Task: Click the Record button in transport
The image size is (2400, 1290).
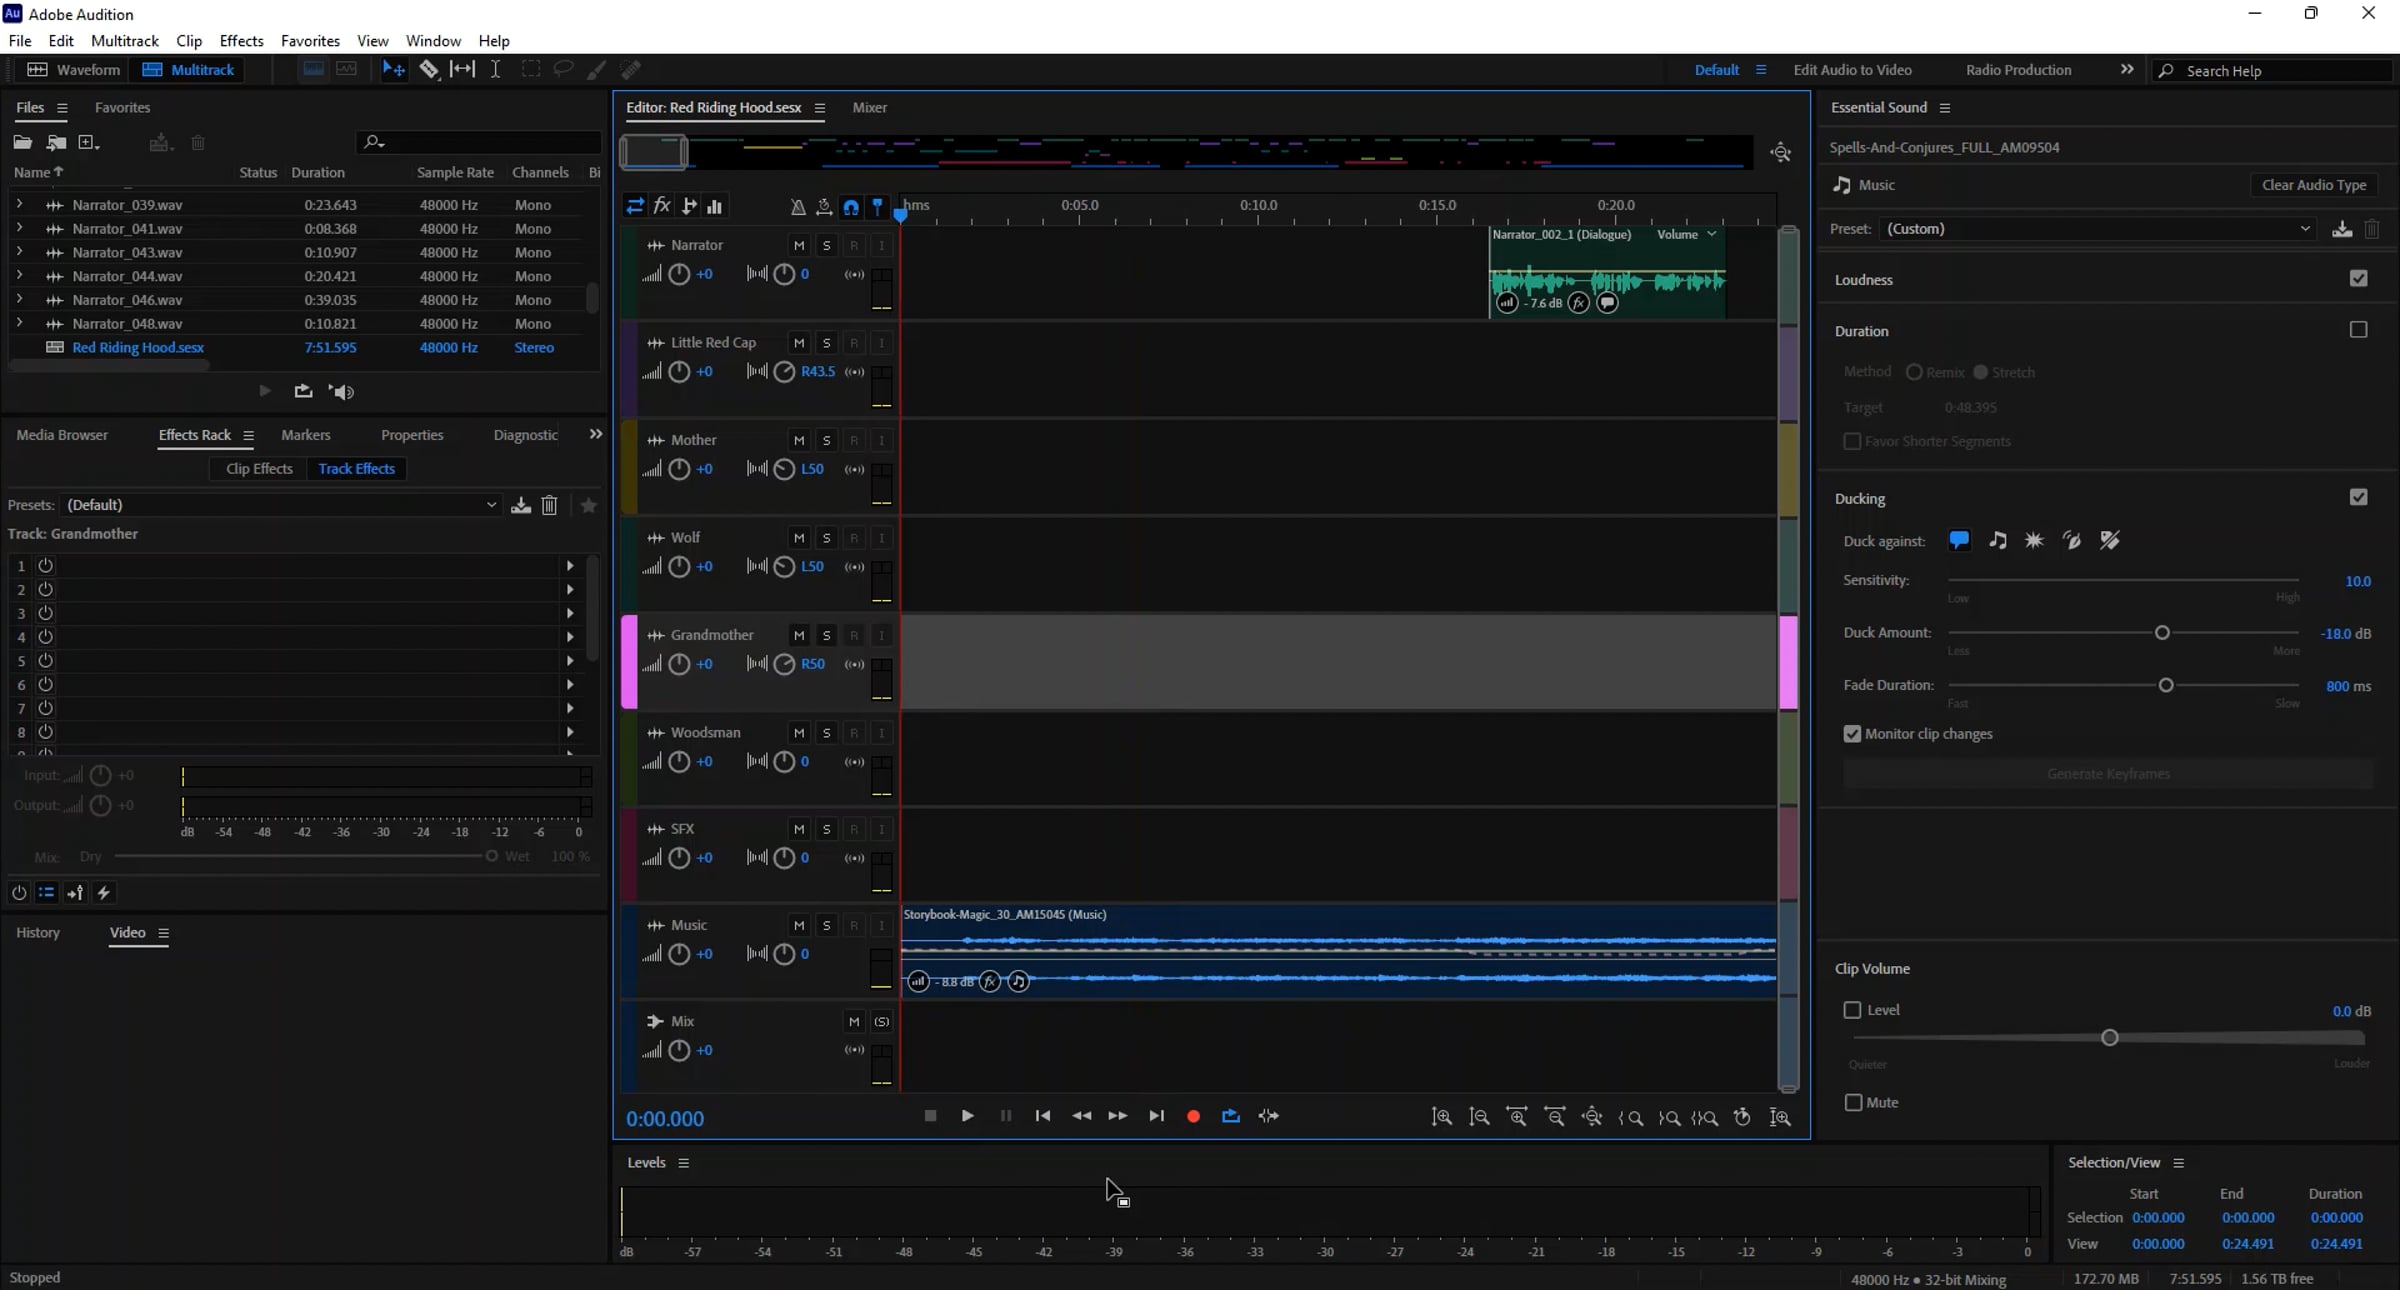Action: click(x=1193, y=1116)
